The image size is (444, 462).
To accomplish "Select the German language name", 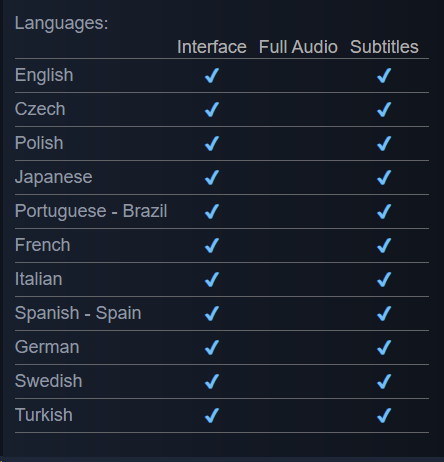I will 47,347.
